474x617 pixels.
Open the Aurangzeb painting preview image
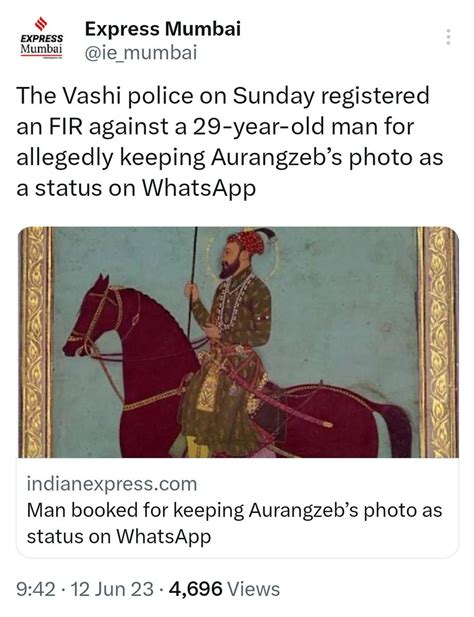pos(238,342)
